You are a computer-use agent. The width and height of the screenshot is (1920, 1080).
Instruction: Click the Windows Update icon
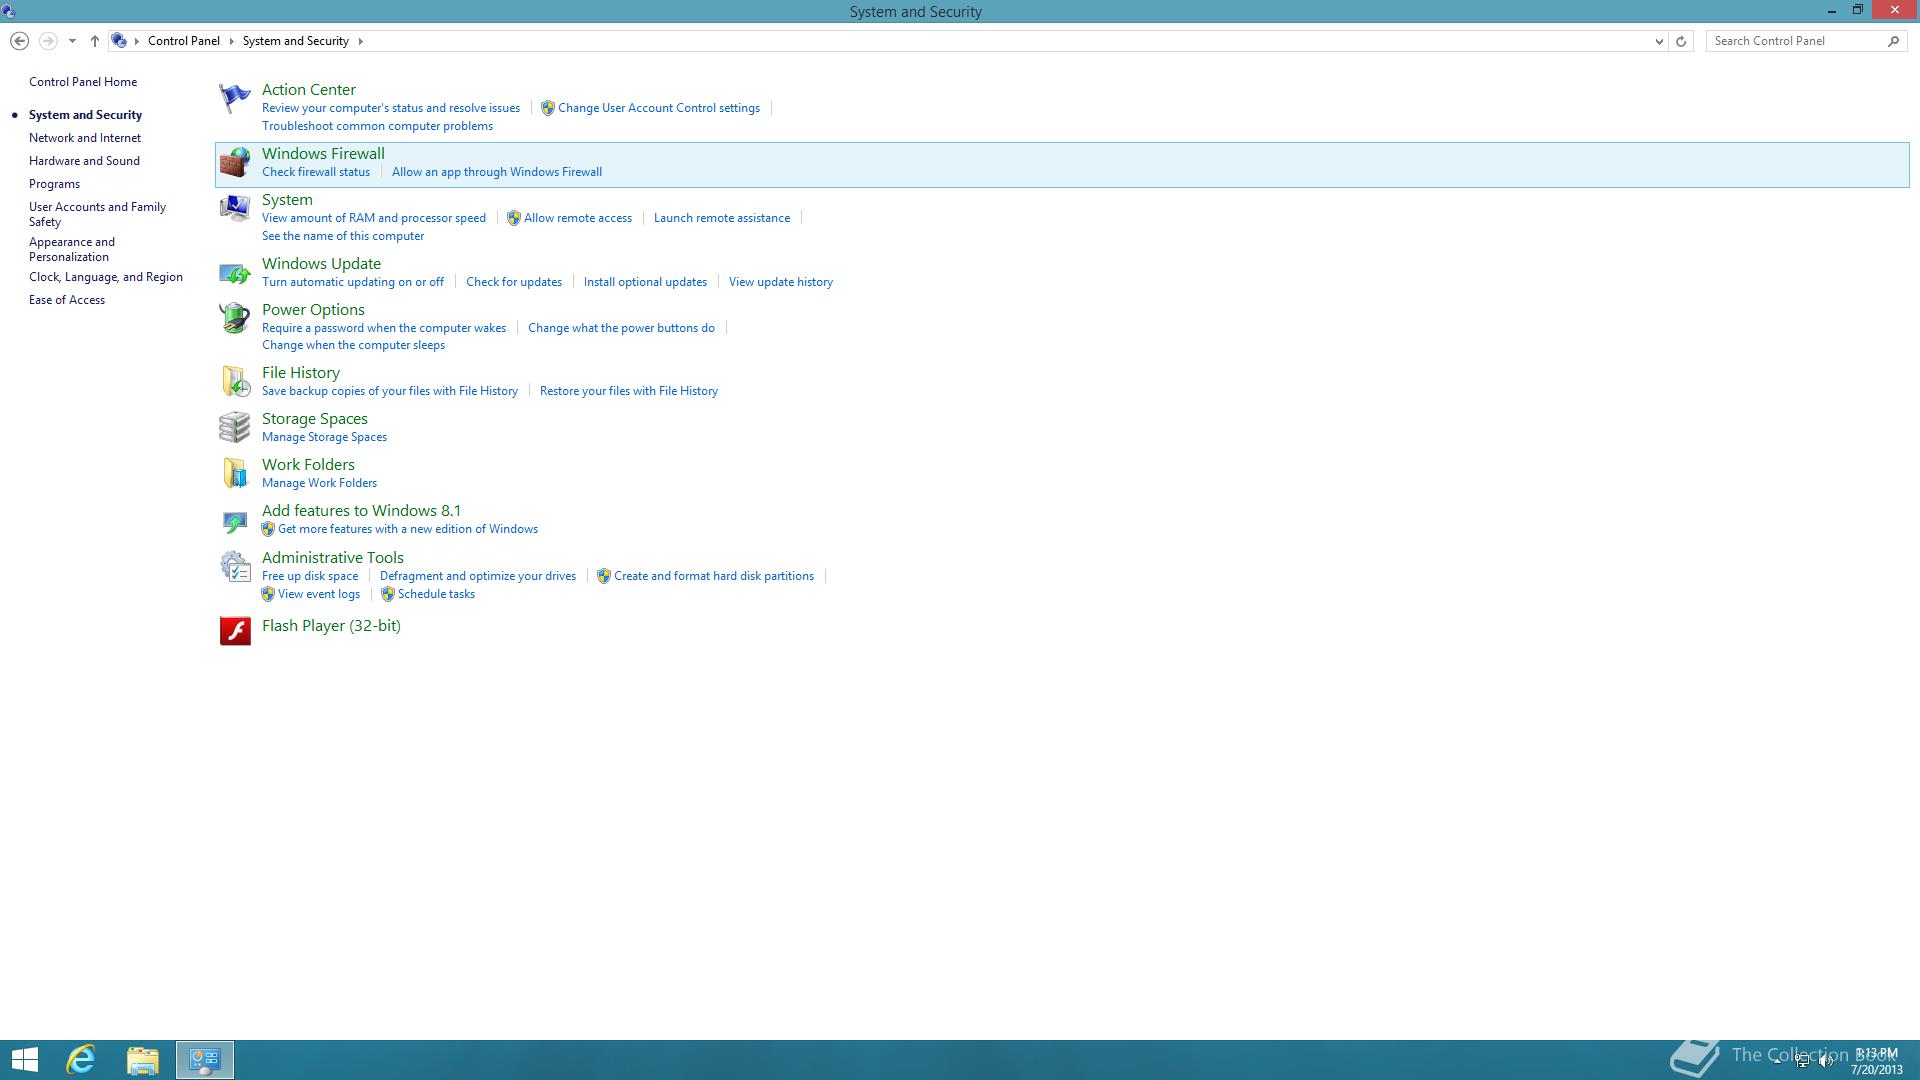(x=234, y=272)
